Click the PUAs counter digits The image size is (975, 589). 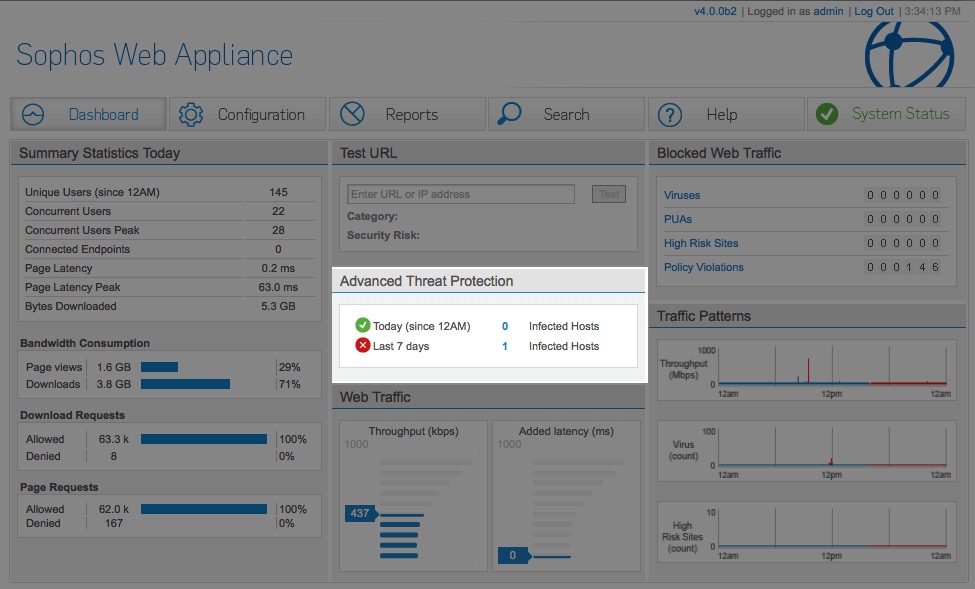[x=903, y=220]
